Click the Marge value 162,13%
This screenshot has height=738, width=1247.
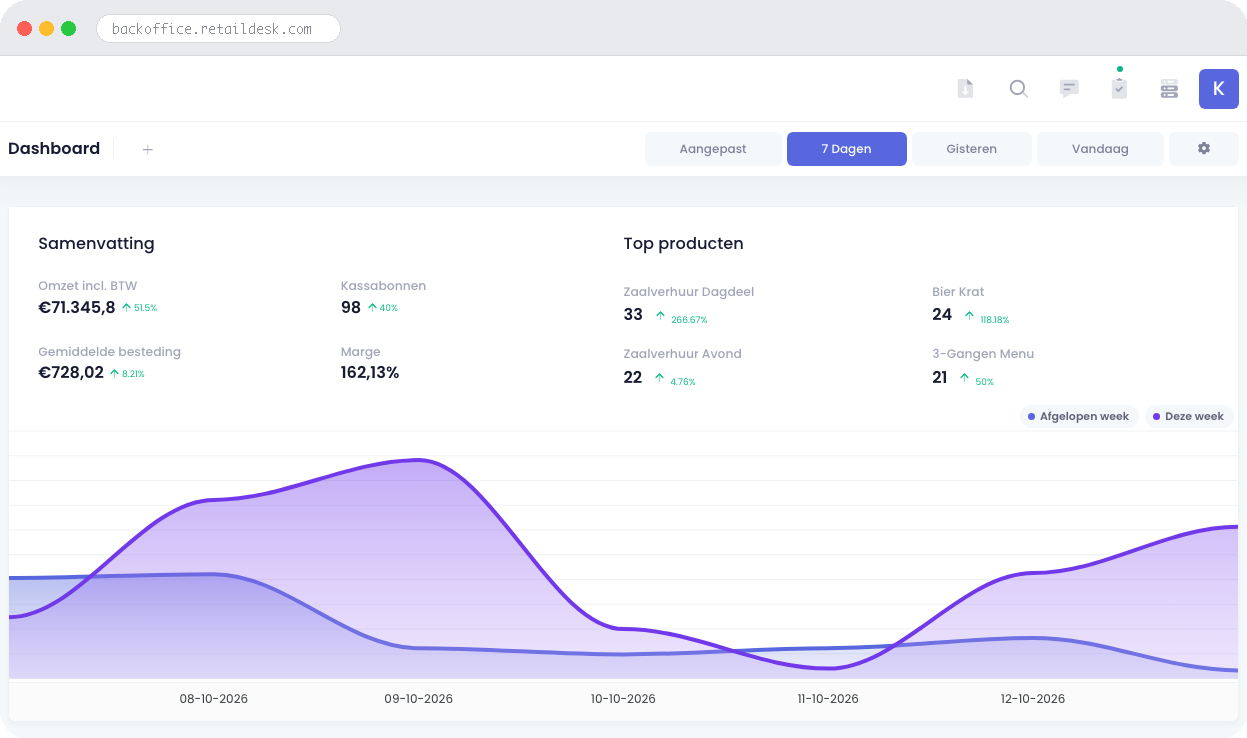370,373
